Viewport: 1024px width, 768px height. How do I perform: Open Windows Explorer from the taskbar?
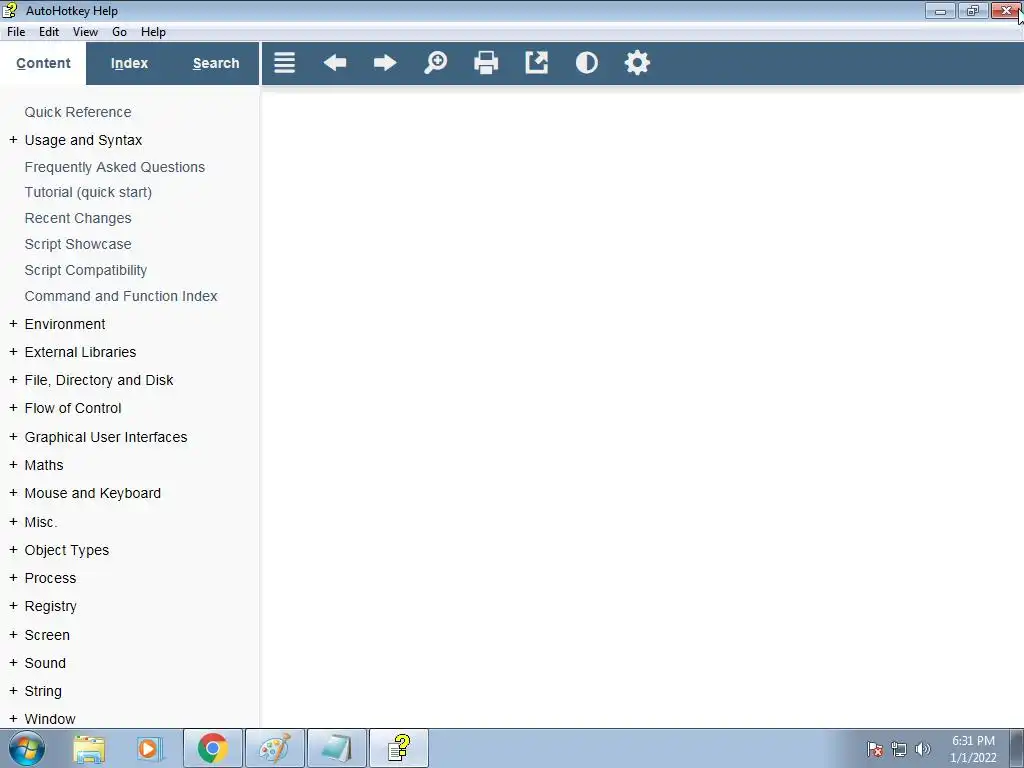coord(89,748)
